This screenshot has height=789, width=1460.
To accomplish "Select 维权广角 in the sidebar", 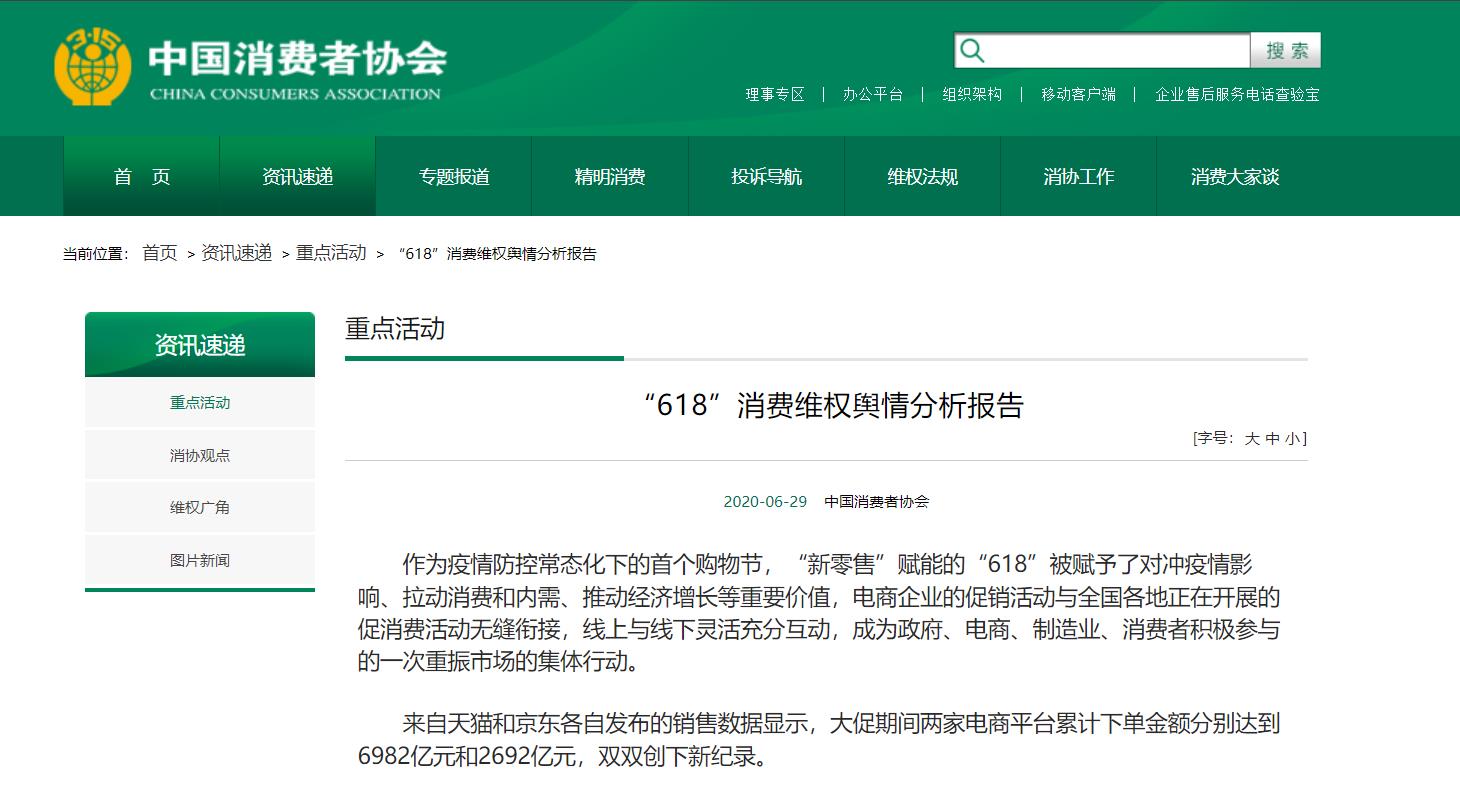I will (200, 508).
